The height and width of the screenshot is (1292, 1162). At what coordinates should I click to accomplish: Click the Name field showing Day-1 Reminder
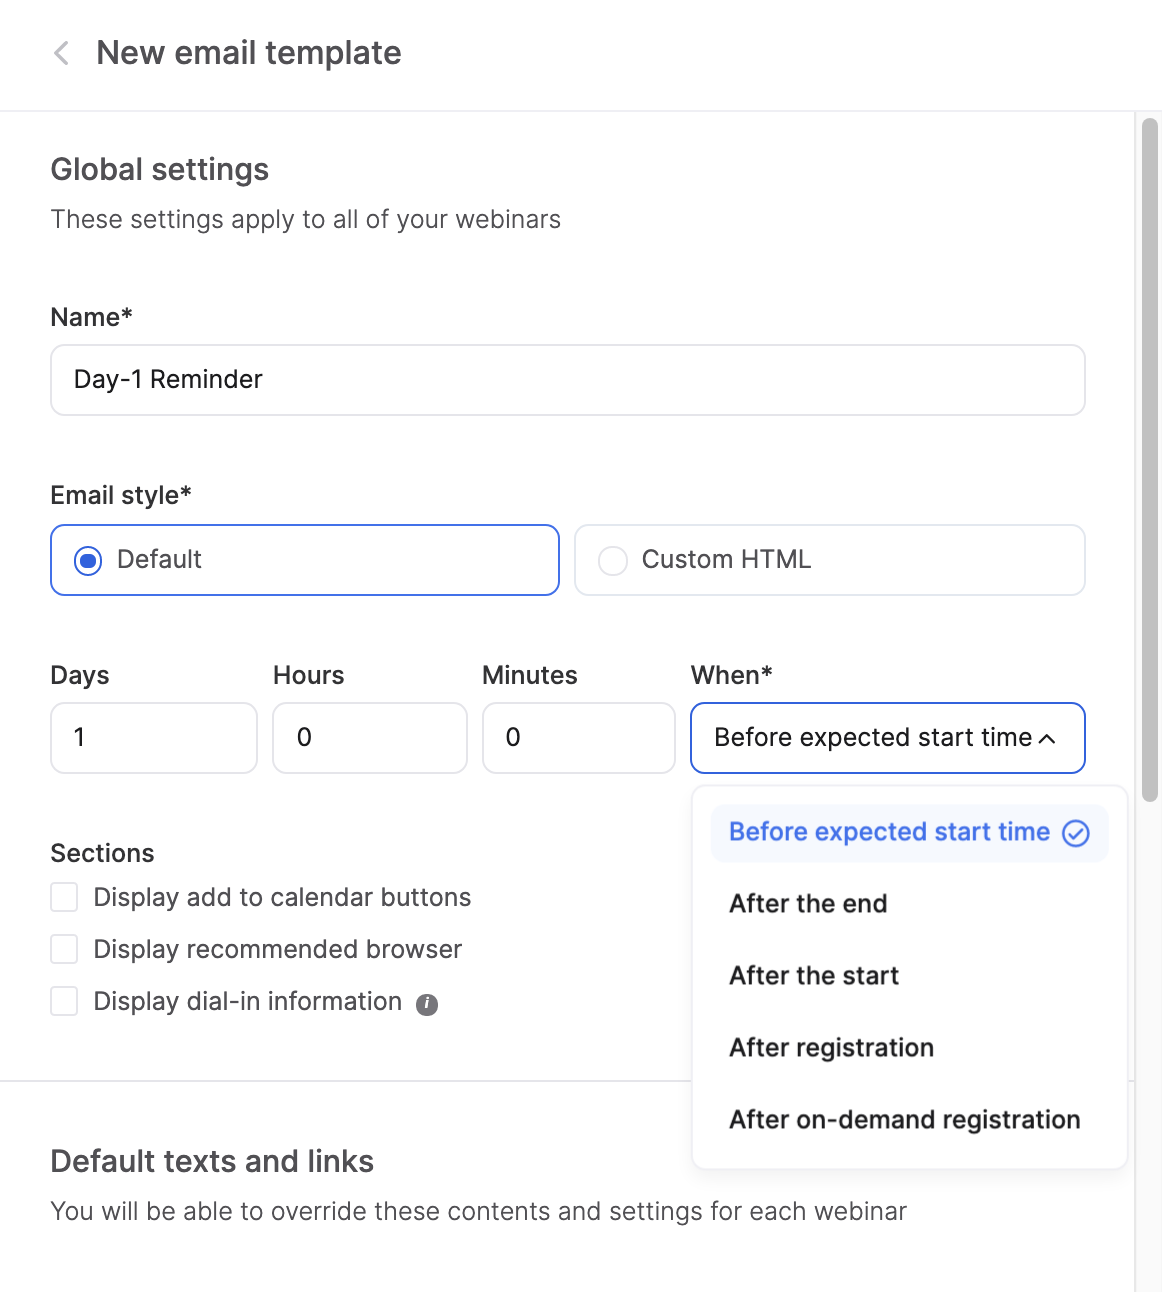pyautogui.click(x=567, y=380)
